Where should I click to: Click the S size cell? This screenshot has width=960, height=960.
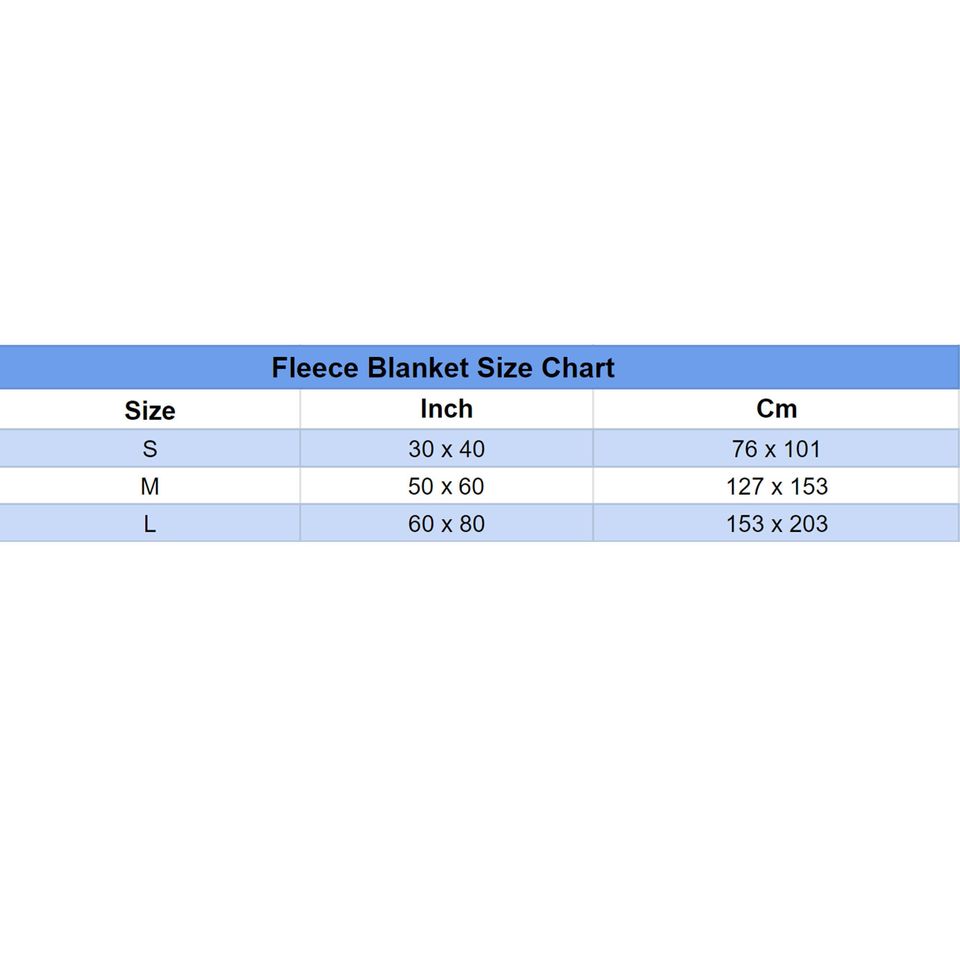point(150,449)
